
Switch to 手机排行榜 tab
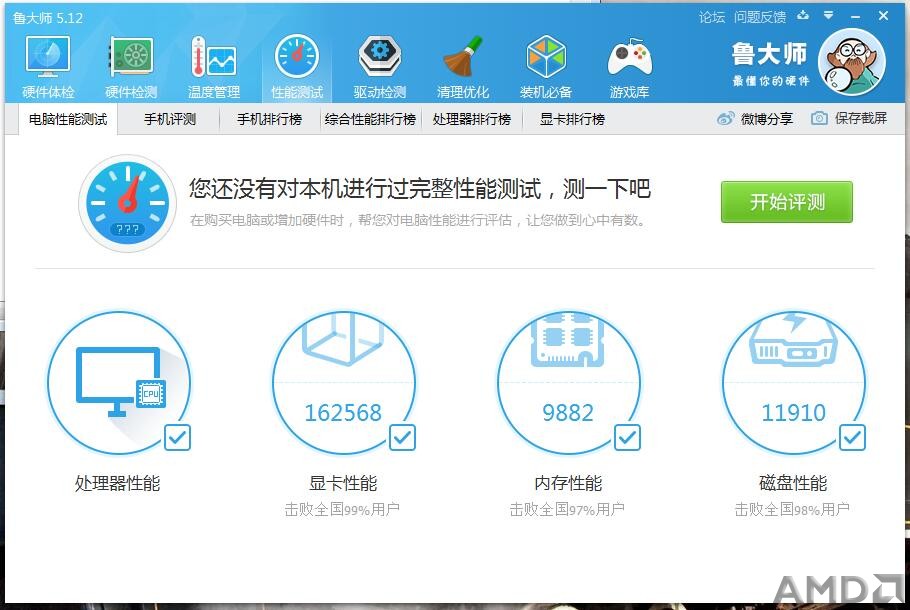coord(269,119)
